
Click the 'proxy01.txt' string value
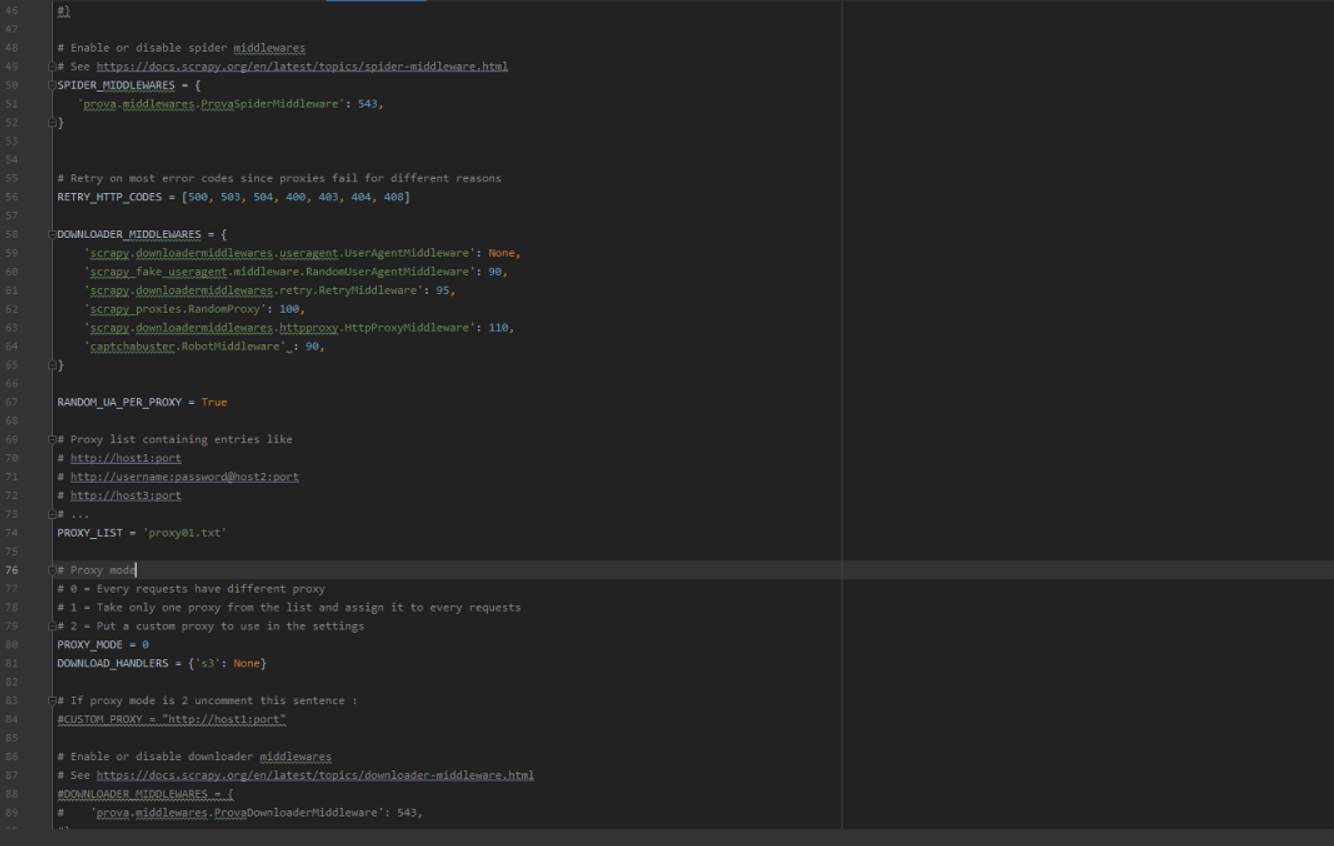[x=186, y=533]
